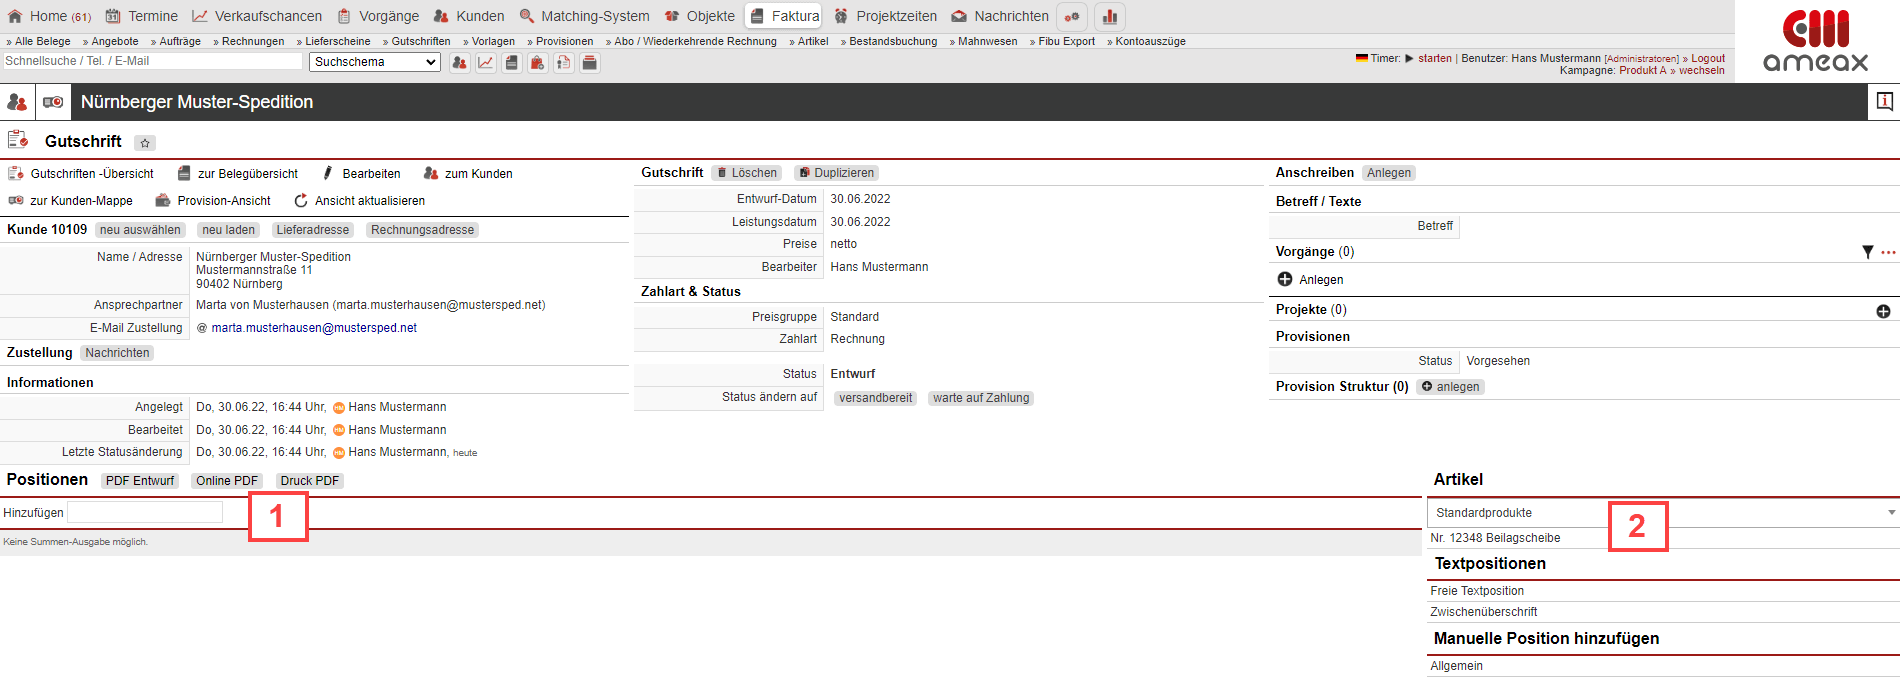This screenshot has height=677, width=1900.
Task: Focus the Schnellsuche search field
Action: click(x=152, y=61)
